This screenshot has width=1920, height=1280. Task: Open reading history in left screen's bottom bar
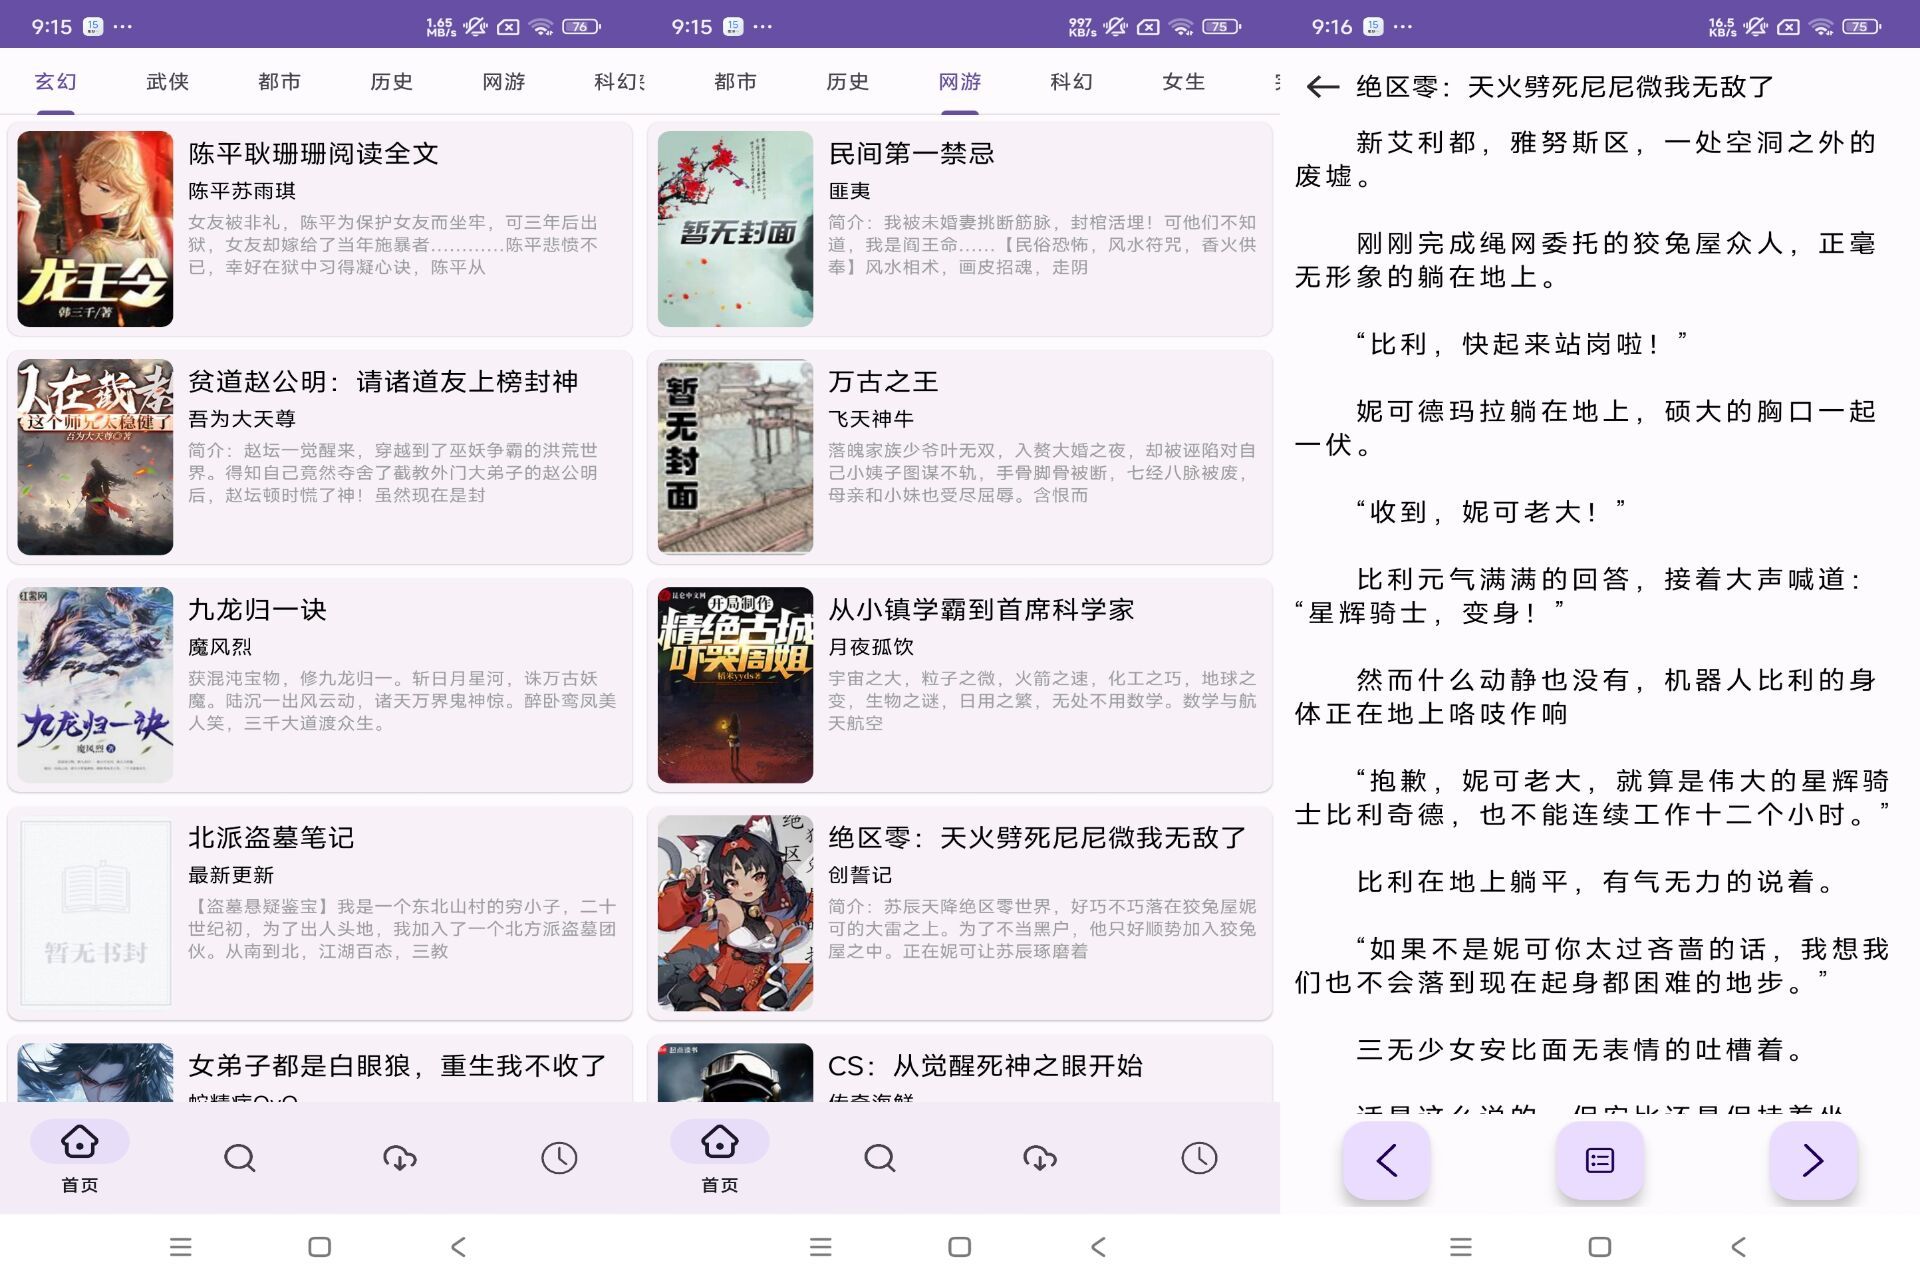(559, 1158)
